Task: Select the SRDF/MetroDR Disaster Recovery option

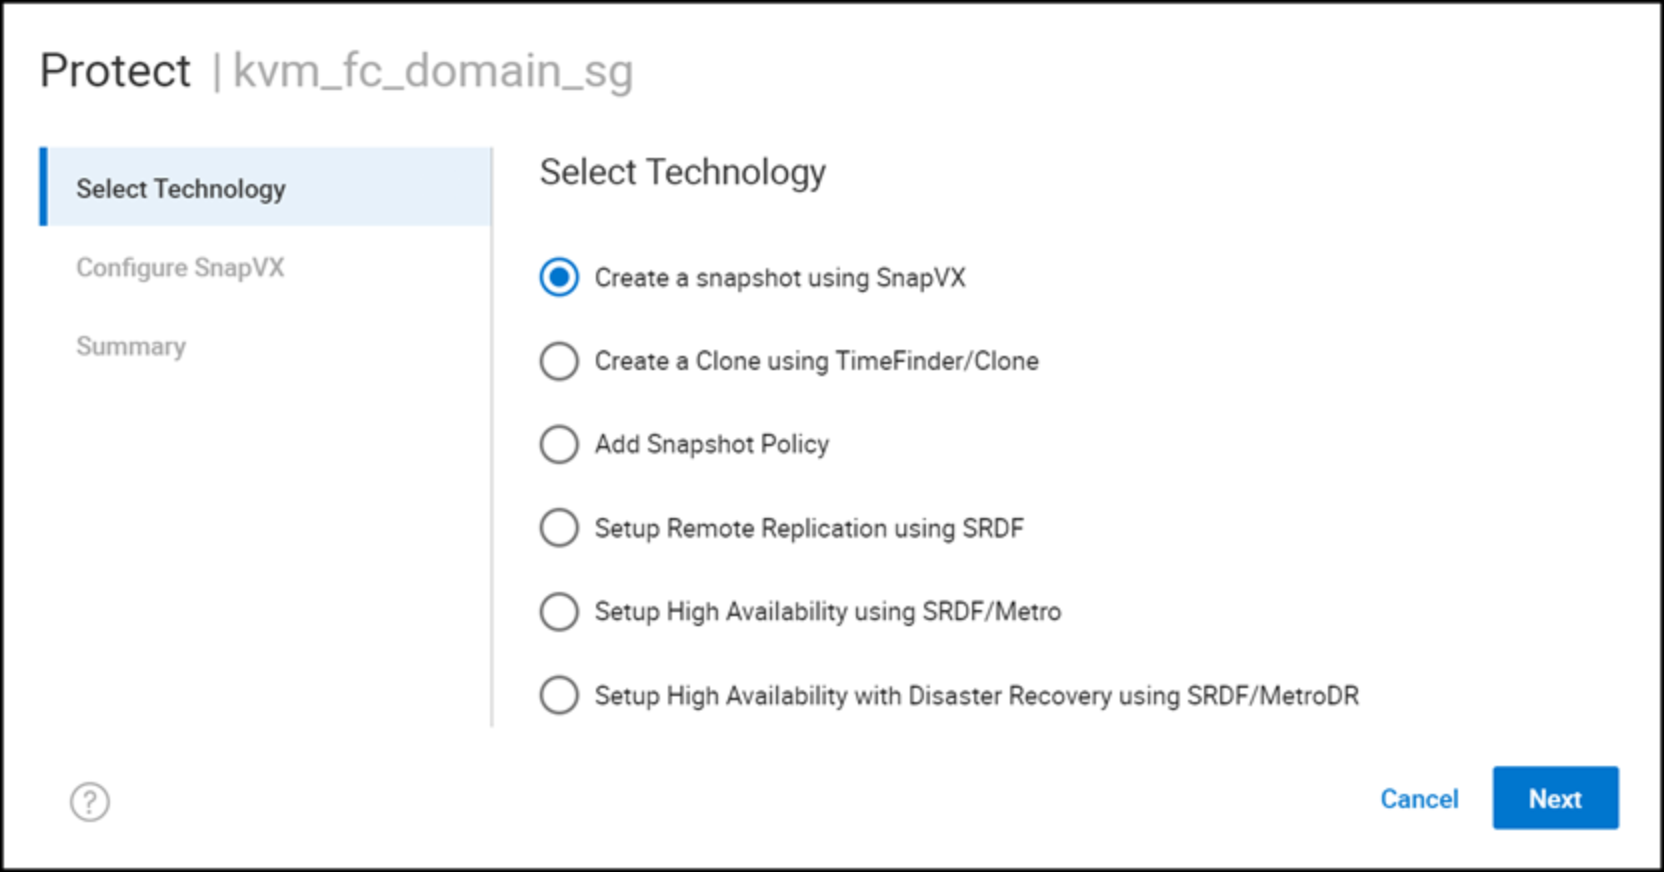Action: pos(559,695)
